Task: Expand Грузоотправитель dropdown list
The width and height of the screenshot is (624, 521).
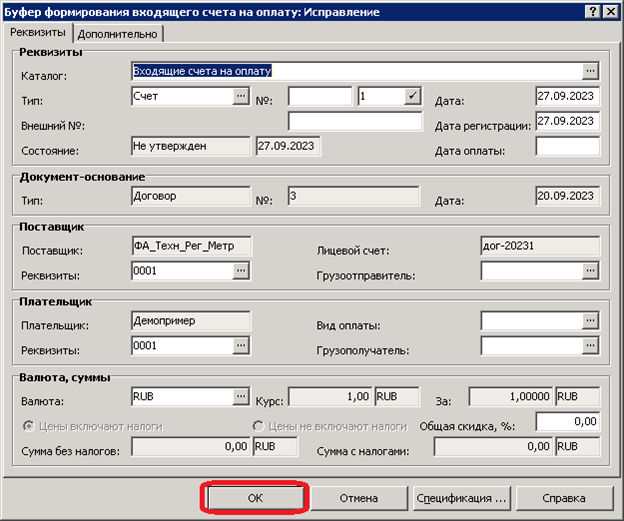Action: 590,270
